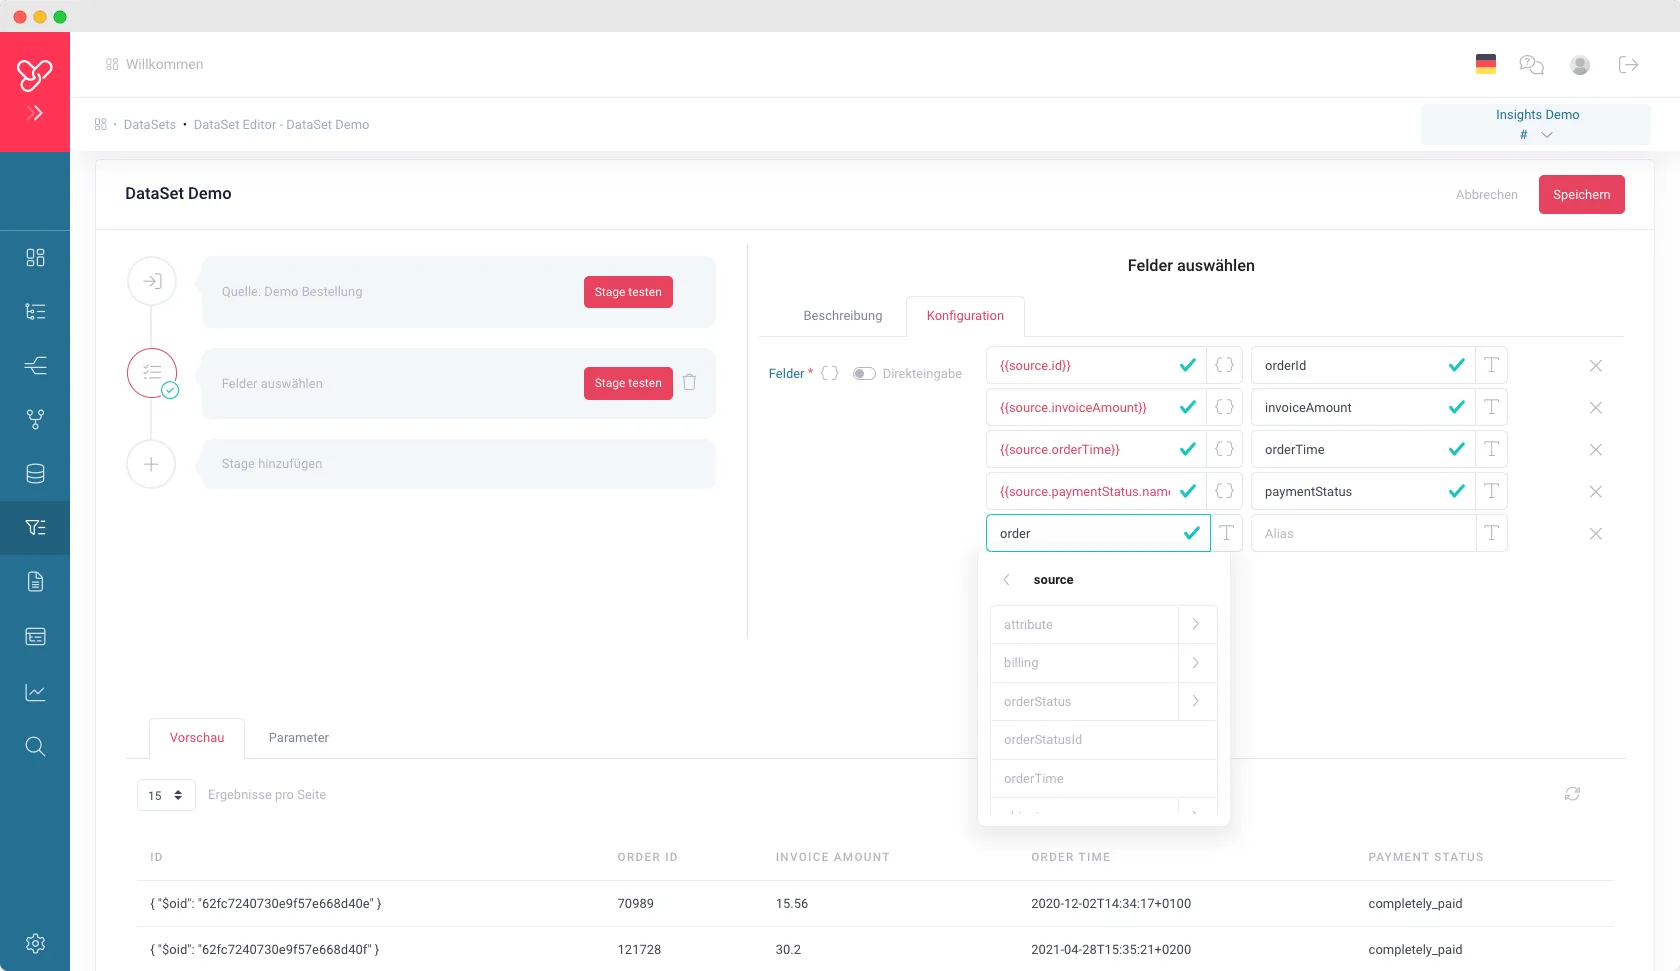
Task: Refresh the preview results
Action: click(1572, 794)
